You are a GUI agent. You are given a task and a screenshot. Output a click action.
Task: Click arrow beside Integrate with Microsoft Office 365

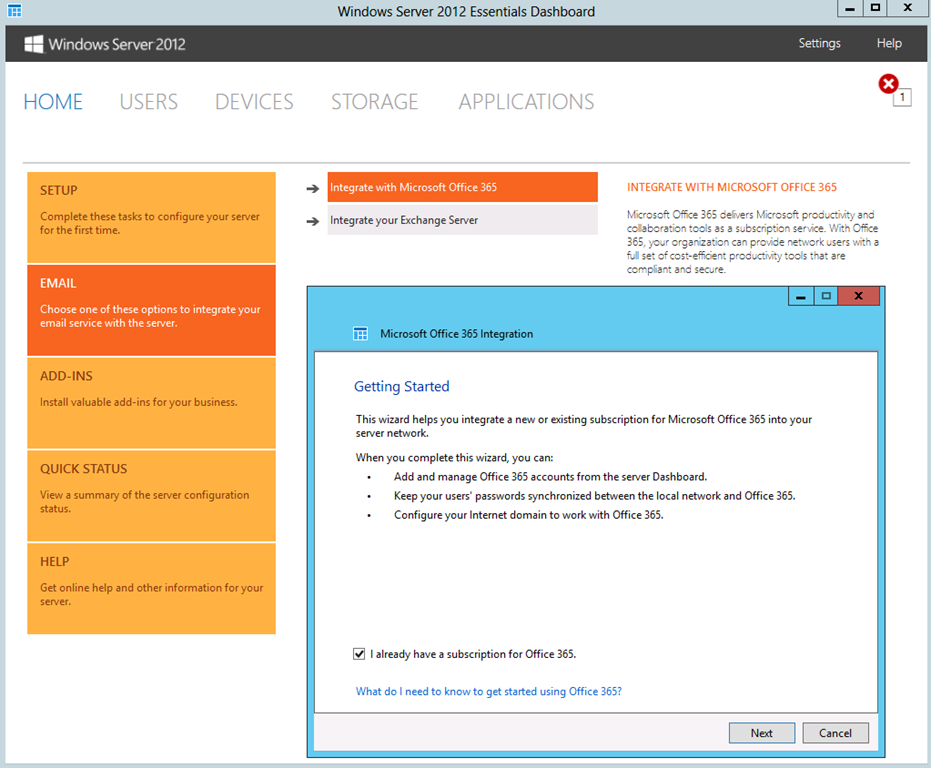(313, 188)
